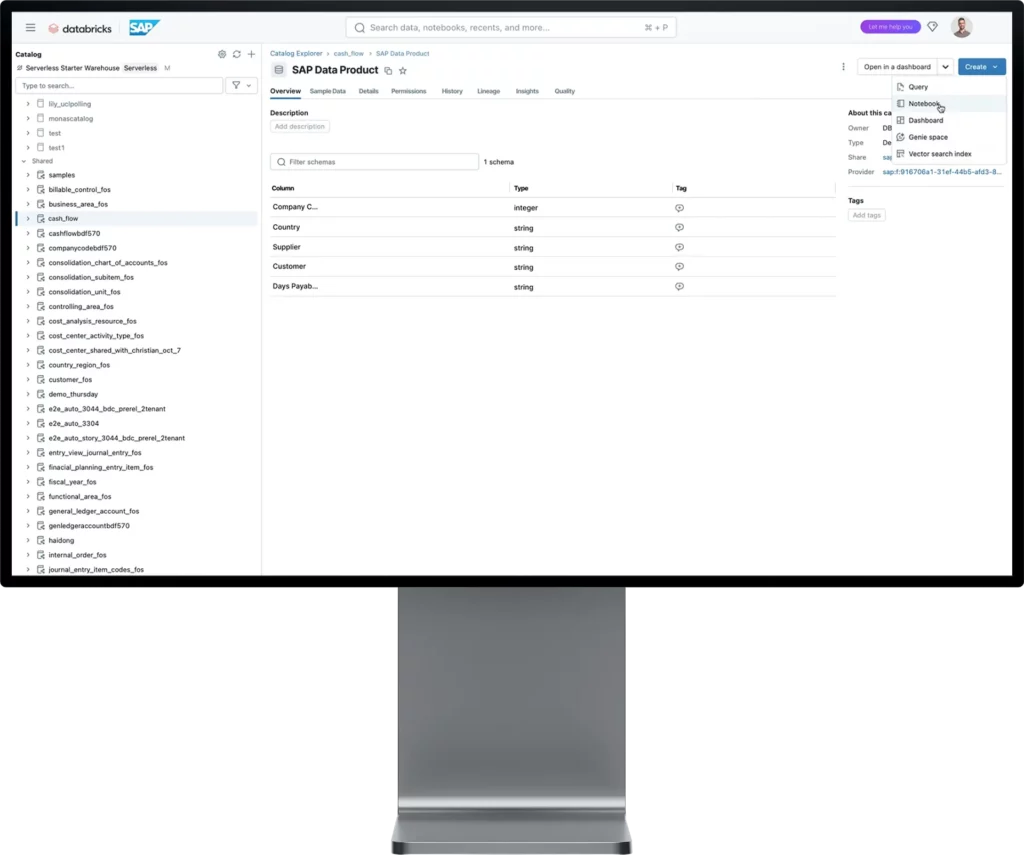The width and height of the screenshot is (1024, 855).
Task: Open the catalog filter icon
Action: click(x=236, y=85)
